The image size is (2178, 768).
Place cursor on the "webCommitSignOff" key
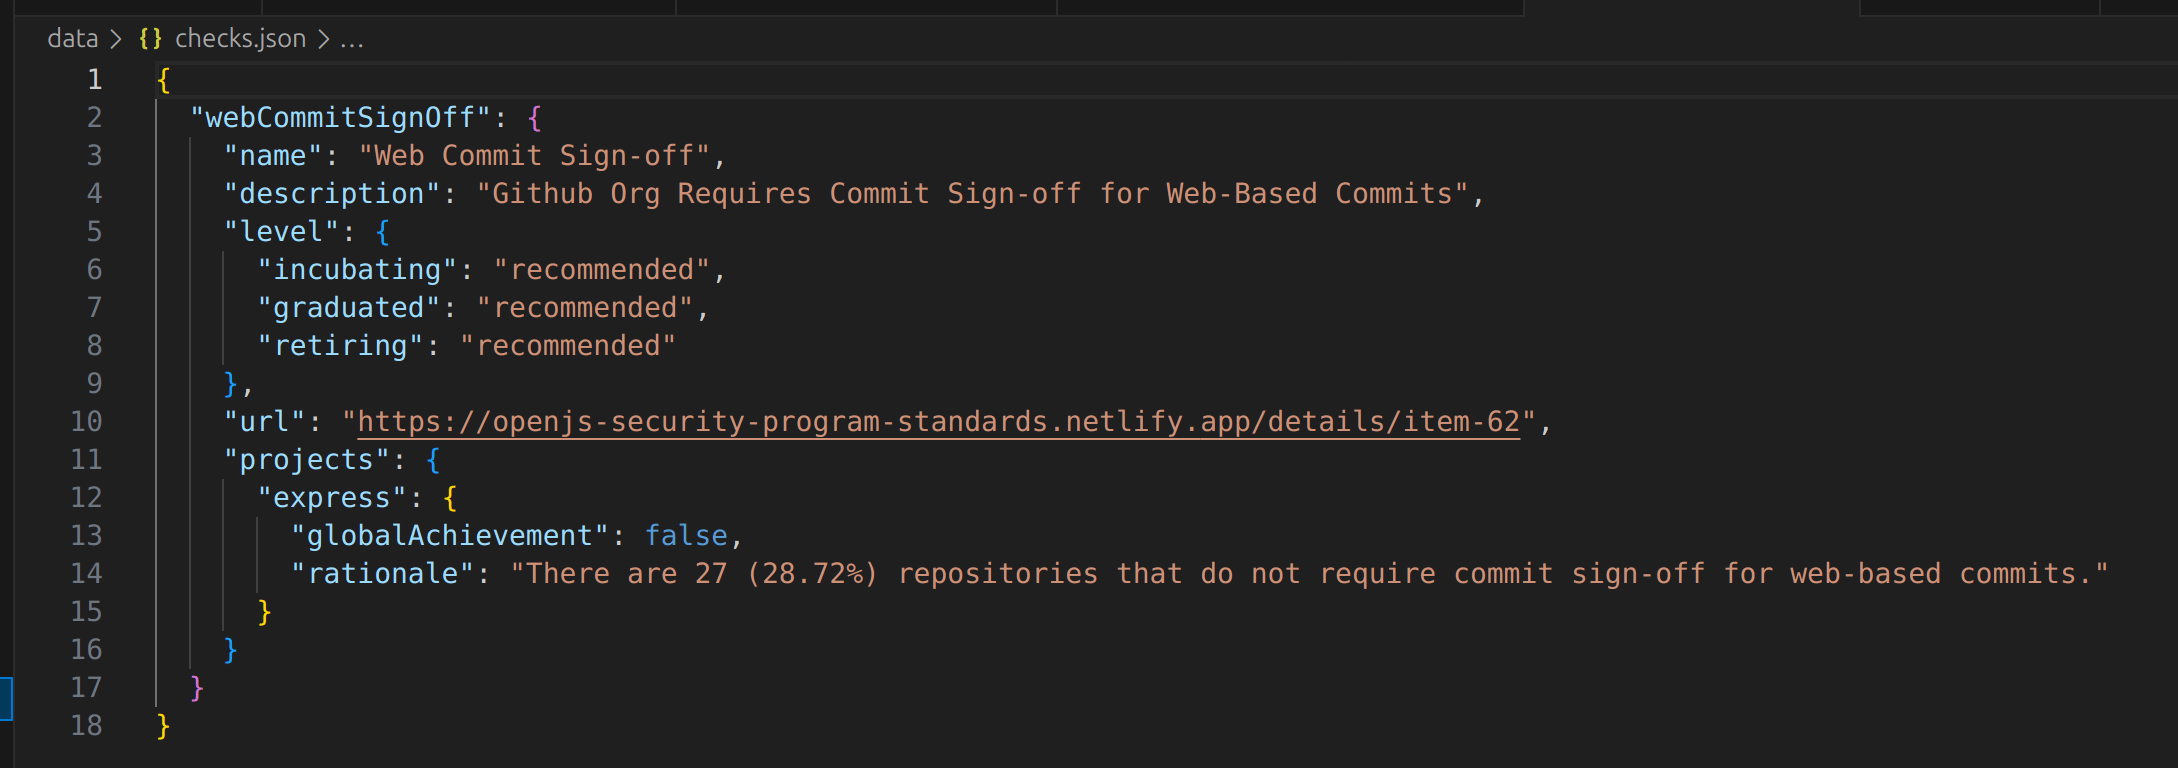click(340, 118)
